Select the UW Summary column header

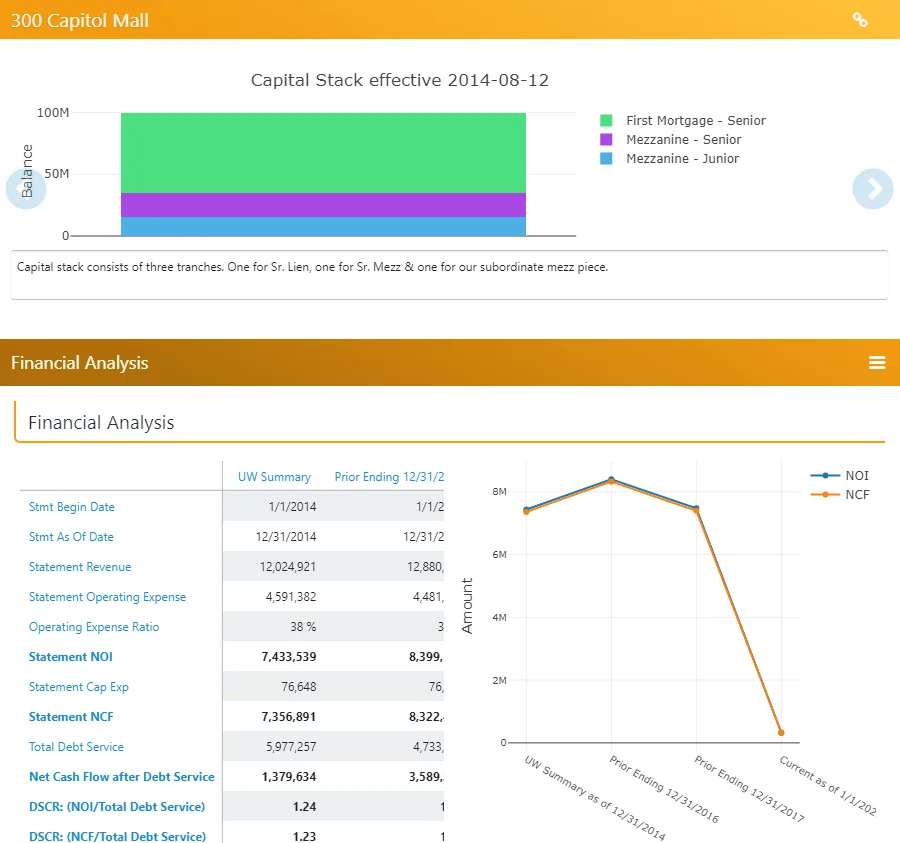(x=274, y=477)
